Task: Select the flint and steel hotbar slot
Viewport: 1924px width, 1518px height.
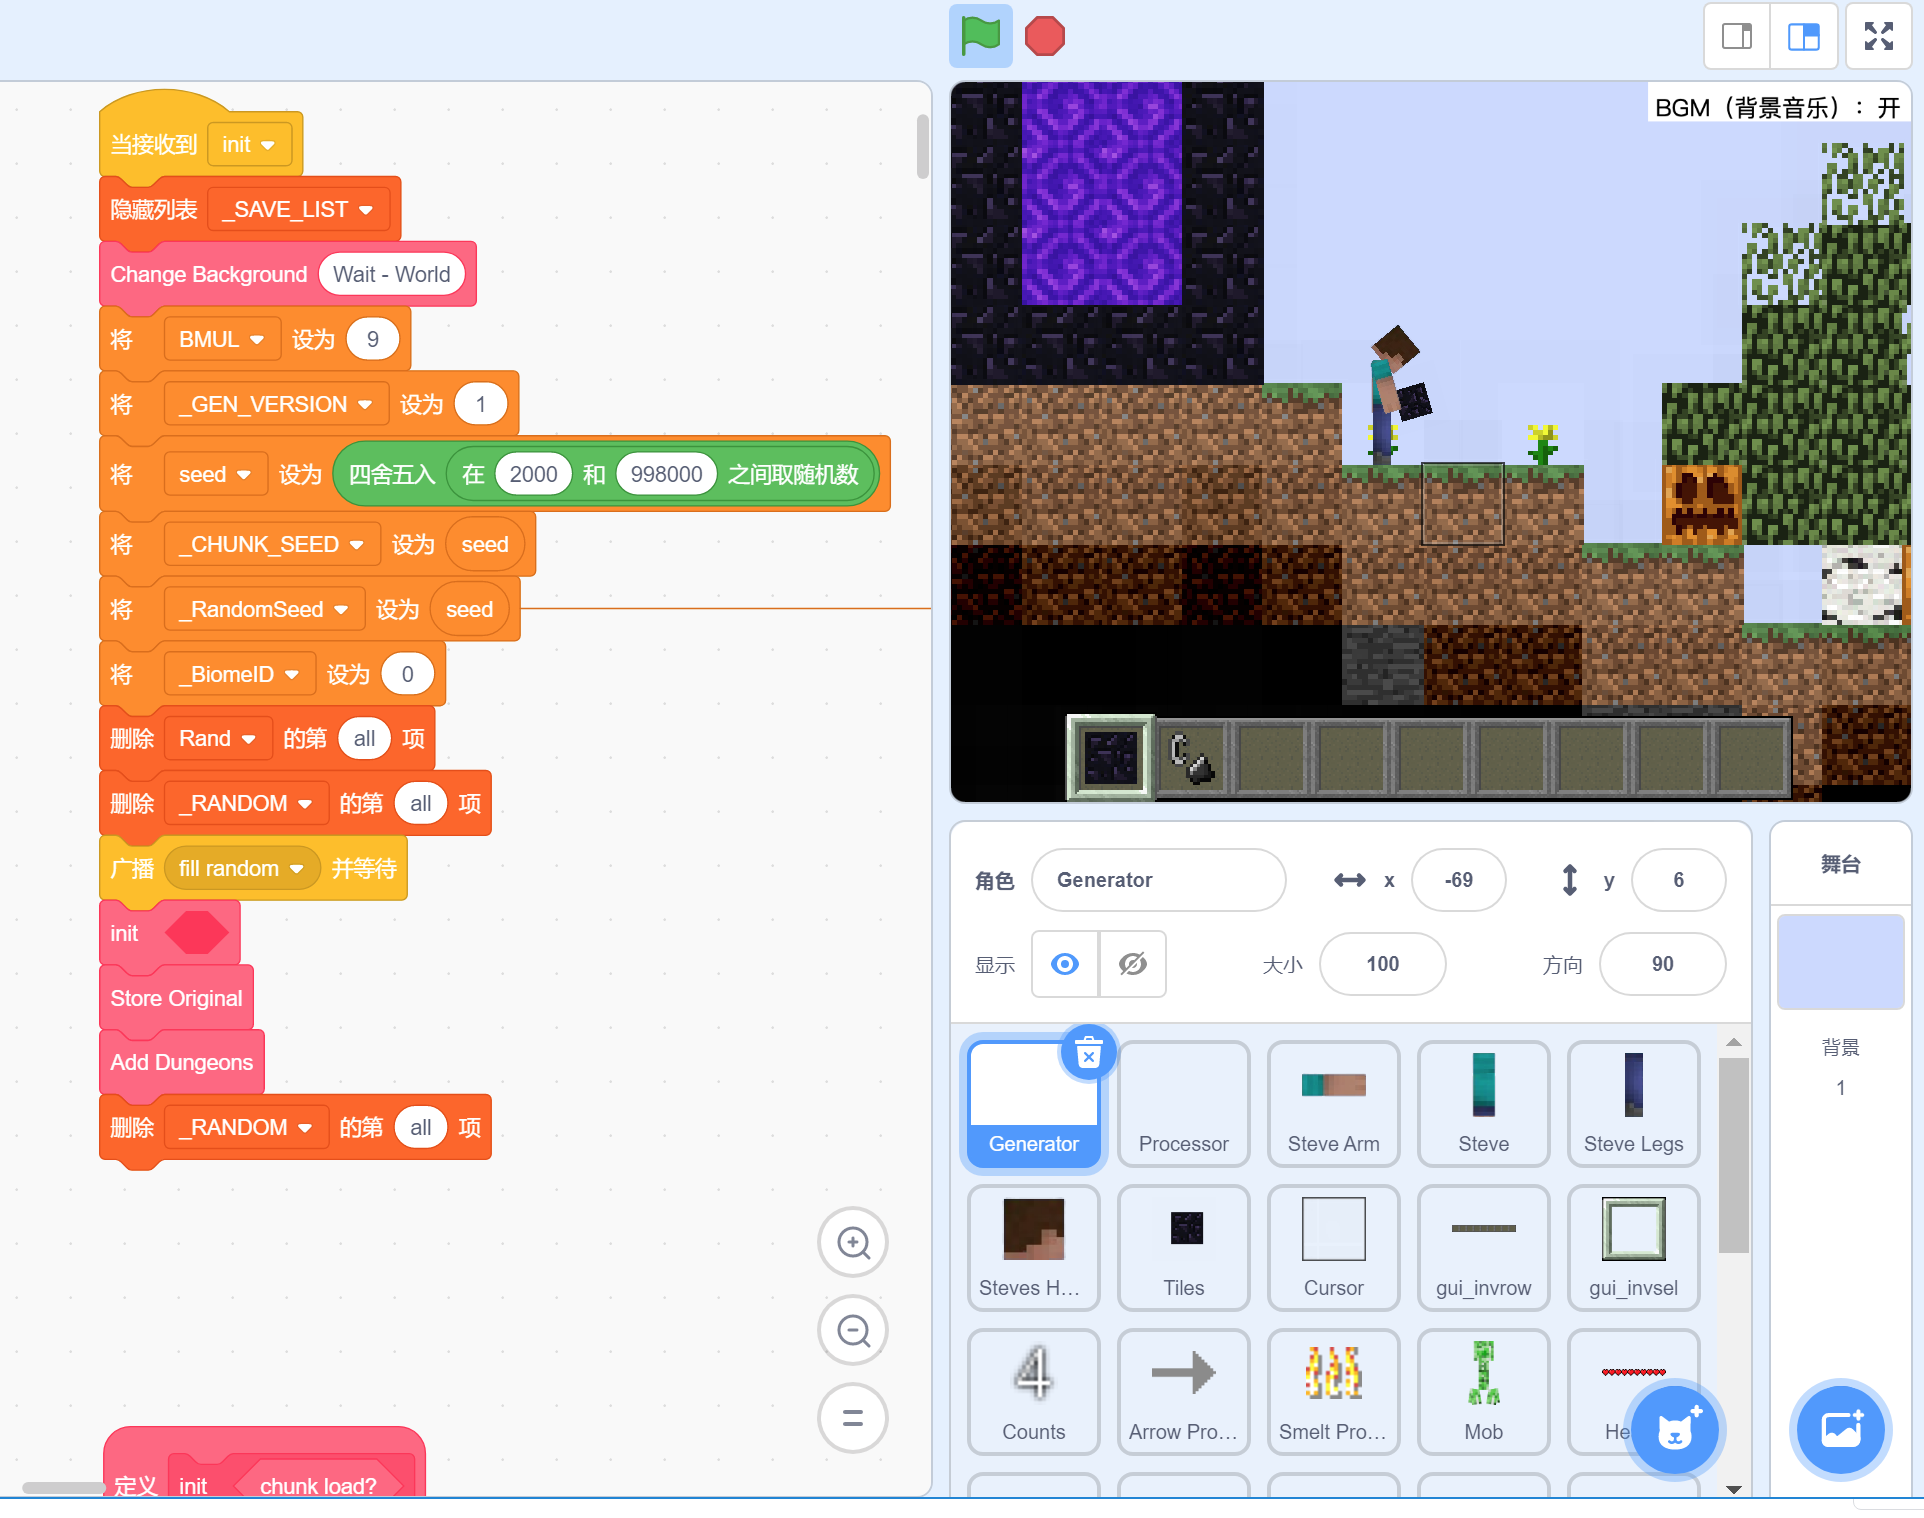Action: pyautogui.click(x=1192, y=757)
